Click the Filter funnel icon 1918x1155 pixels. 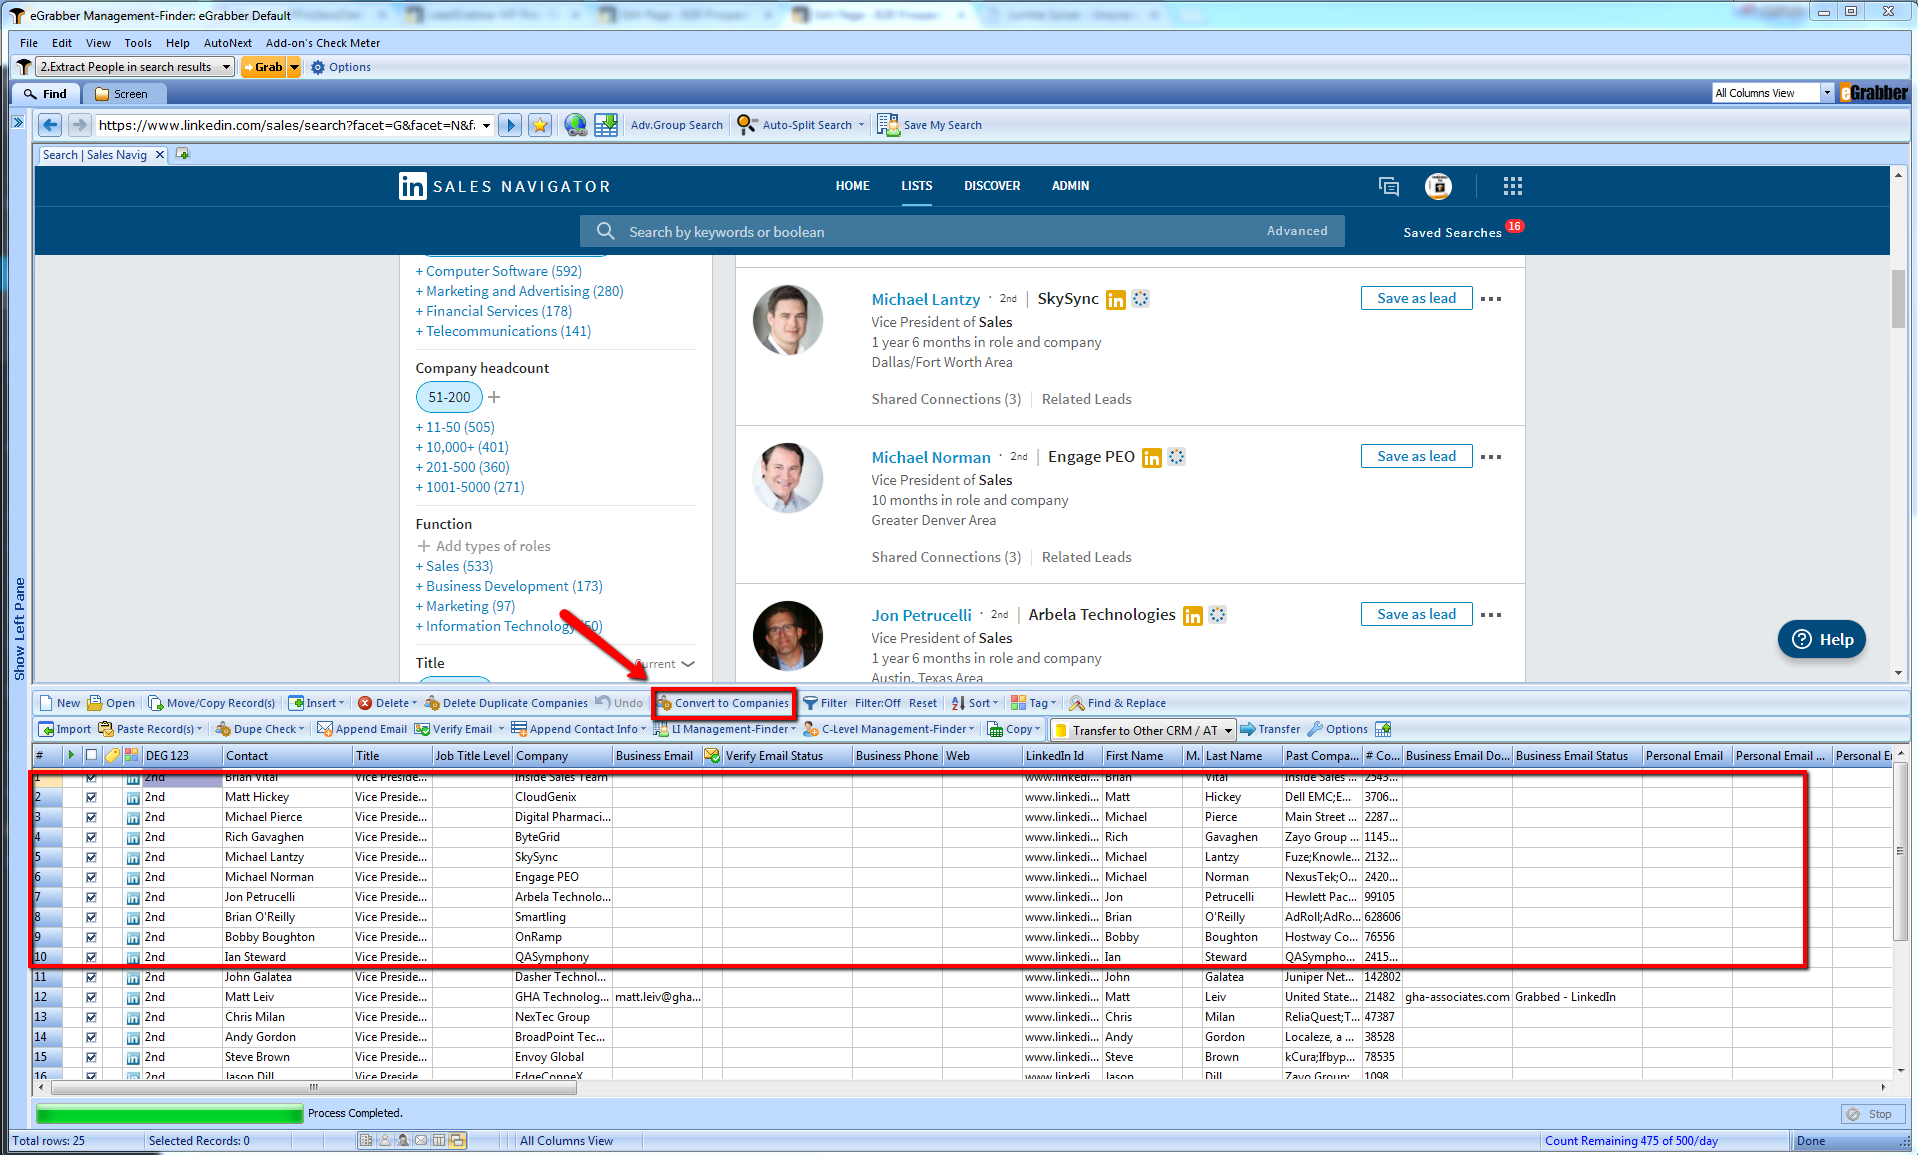pos(810,703)
